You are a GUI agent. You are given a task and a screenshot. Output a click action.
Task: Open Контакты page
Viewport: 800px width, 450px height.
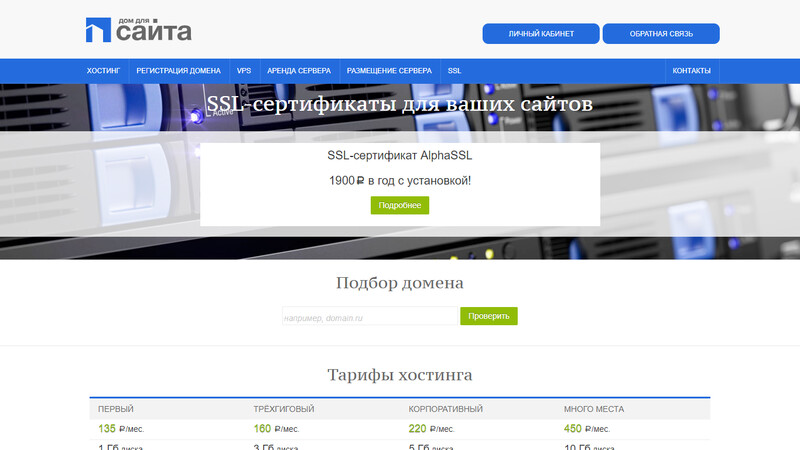[691, 71]
